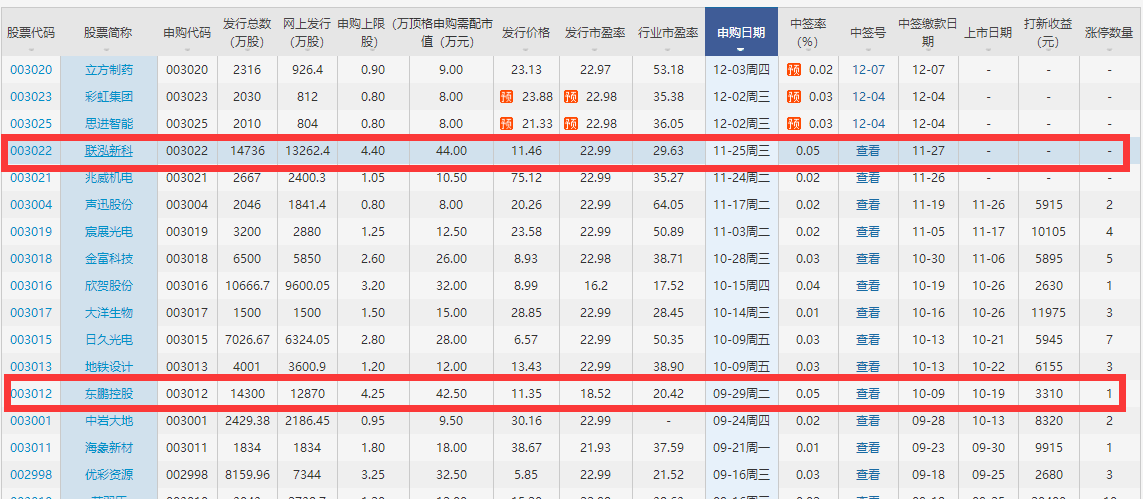
Task: Sort by the 发行价格 column header
Action: pos(526,34)
